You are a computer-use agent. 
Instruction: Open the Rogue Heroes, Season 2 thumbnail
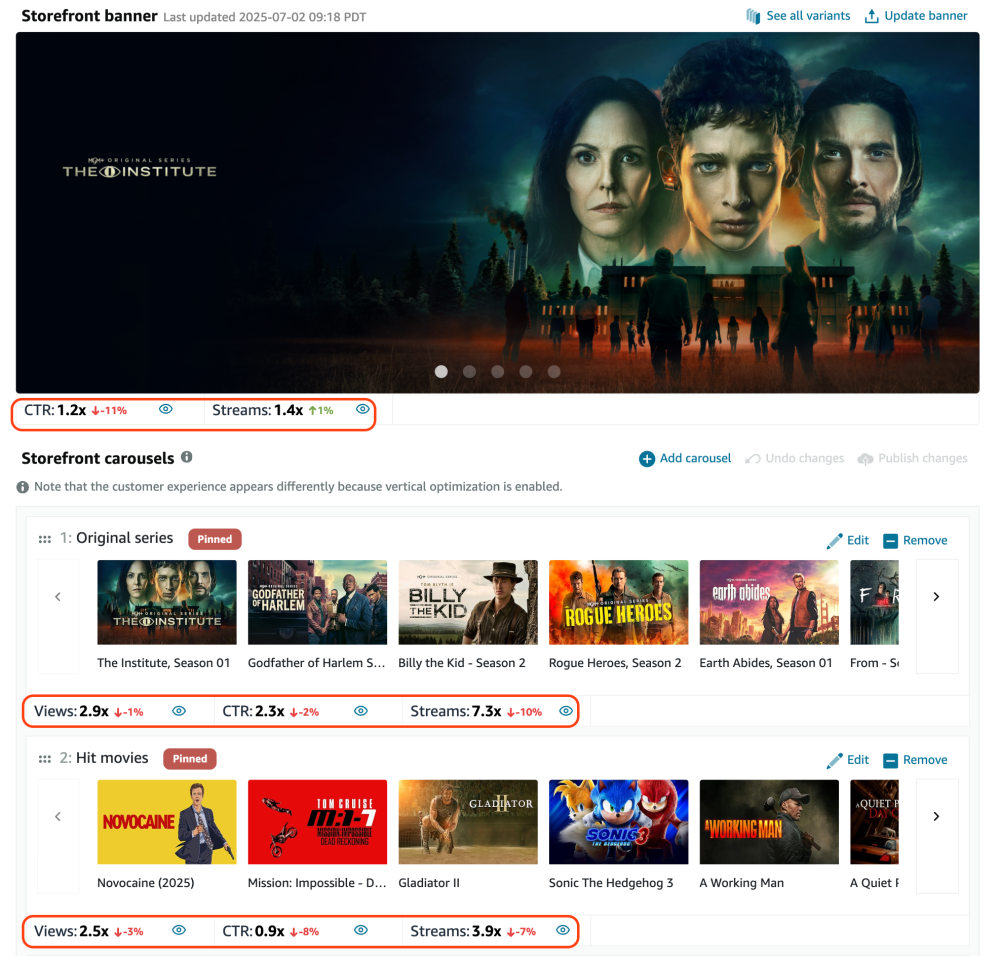tap(618, 602)
